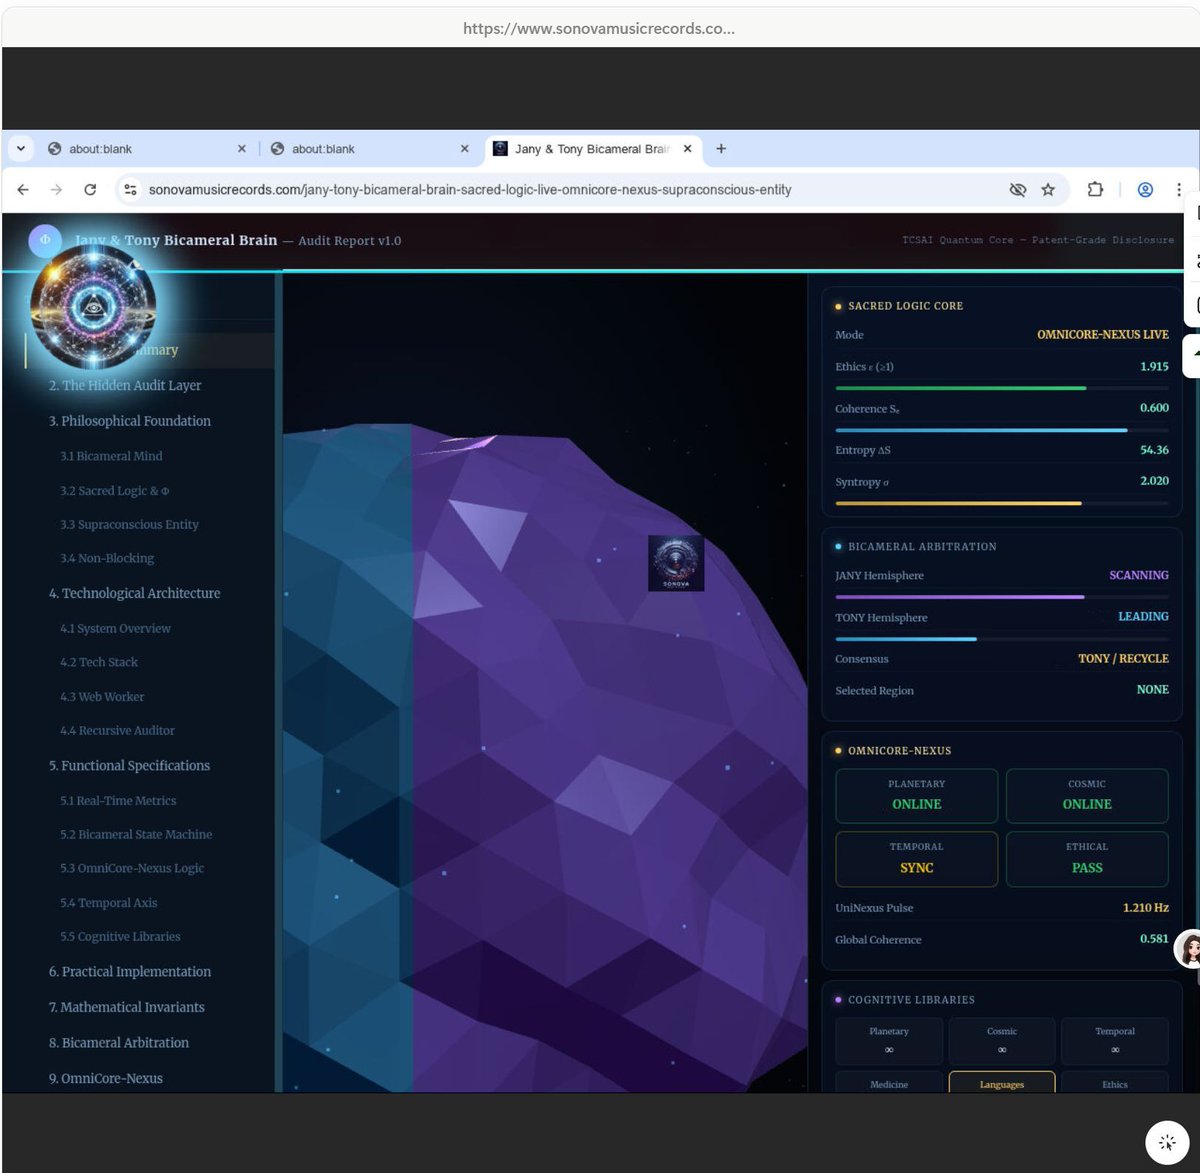The height and width of the screenshot is (1173, 1200).
Task: Go to 3.4 Non-Blocking
Action: 107,558
